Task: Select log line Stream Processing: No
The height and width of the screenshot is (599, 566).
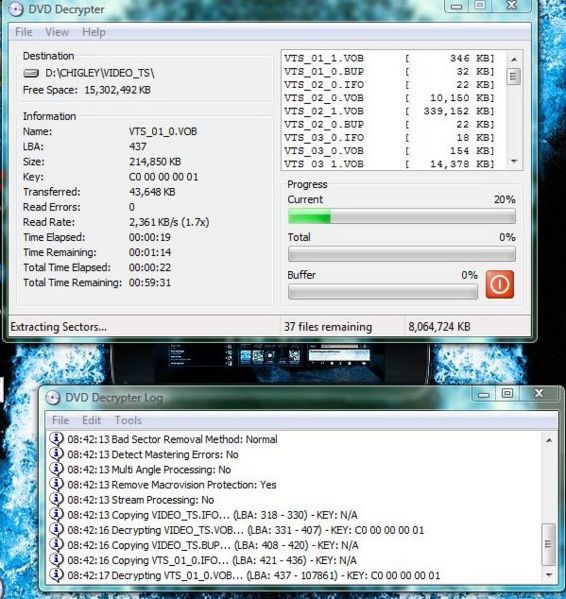Action: [x=141, y=500]
